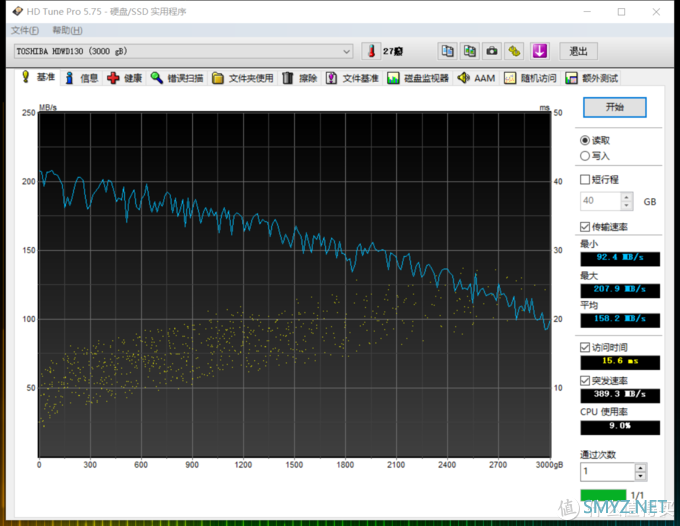
Task: Toggle the 短行程 short stroke checkbox
Action: point(585,180)
